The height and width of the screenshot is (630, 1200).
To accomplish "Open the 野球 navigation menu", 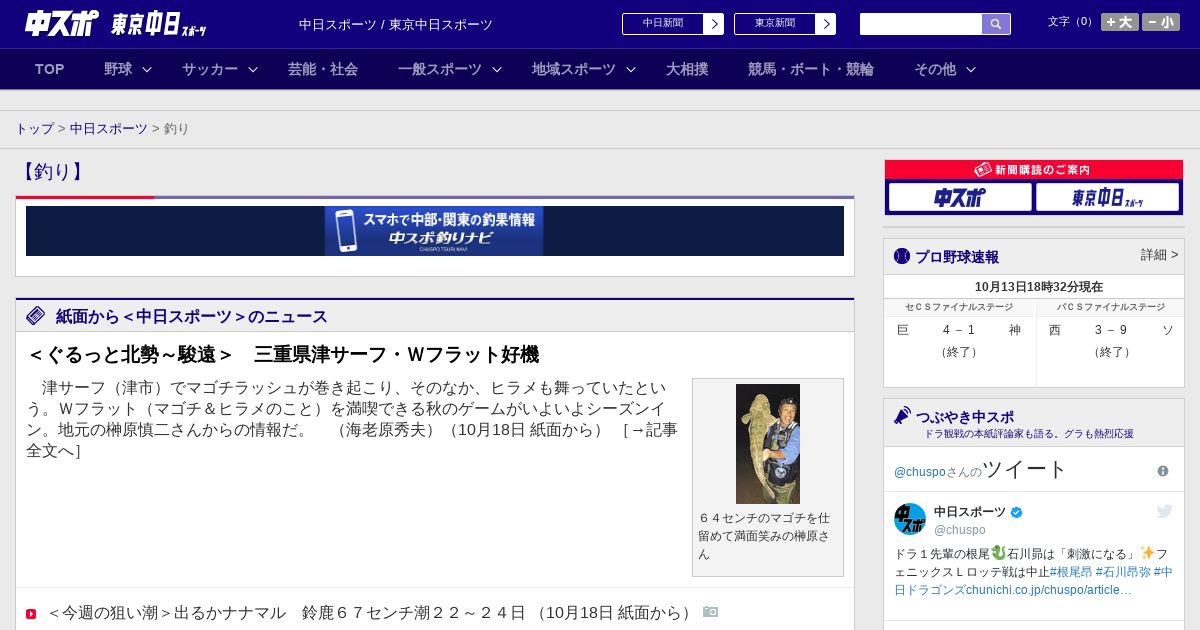I will pyautogui.click(x=118, y=69).
